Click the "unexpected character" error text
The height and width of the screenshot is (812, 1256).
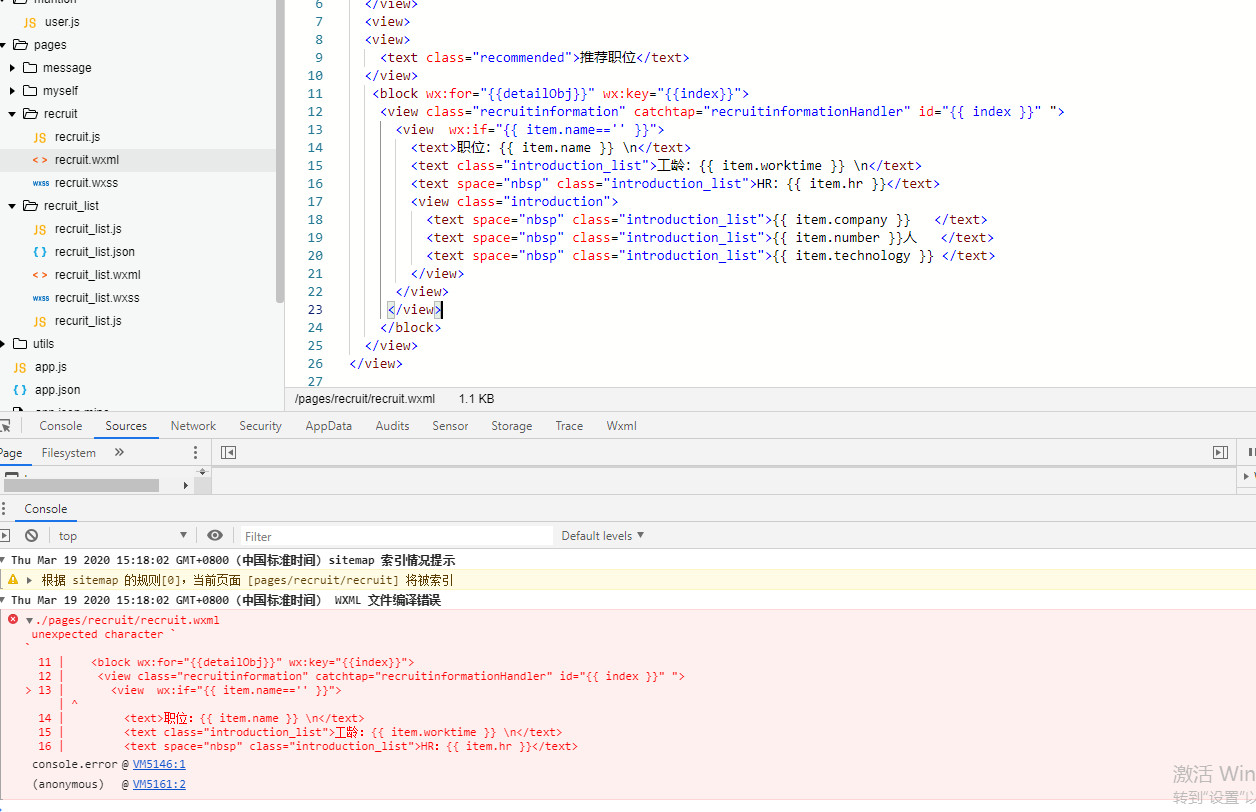pos(104,634)
